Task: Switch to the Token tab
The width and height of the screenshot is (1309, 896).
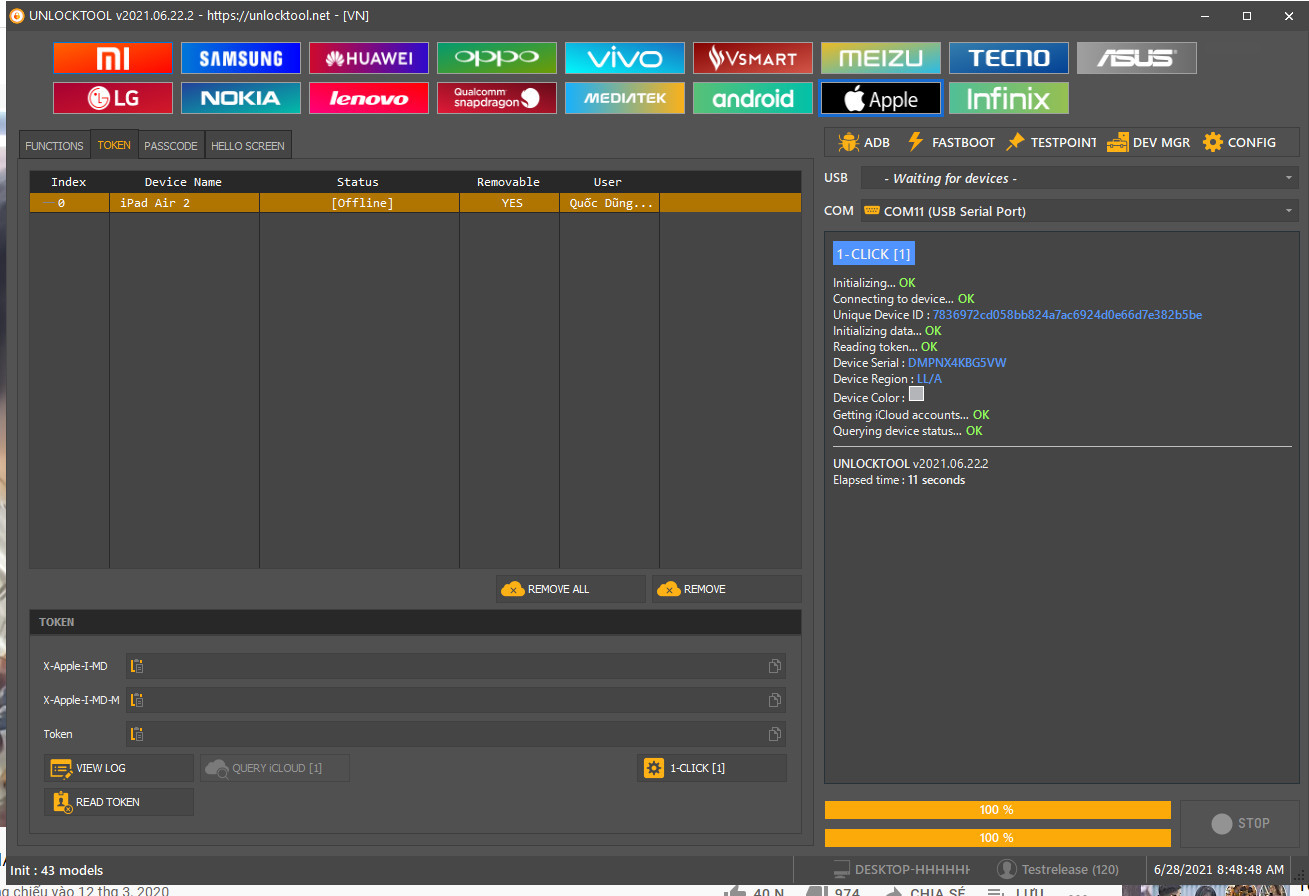Action: [x=114, y=145]
